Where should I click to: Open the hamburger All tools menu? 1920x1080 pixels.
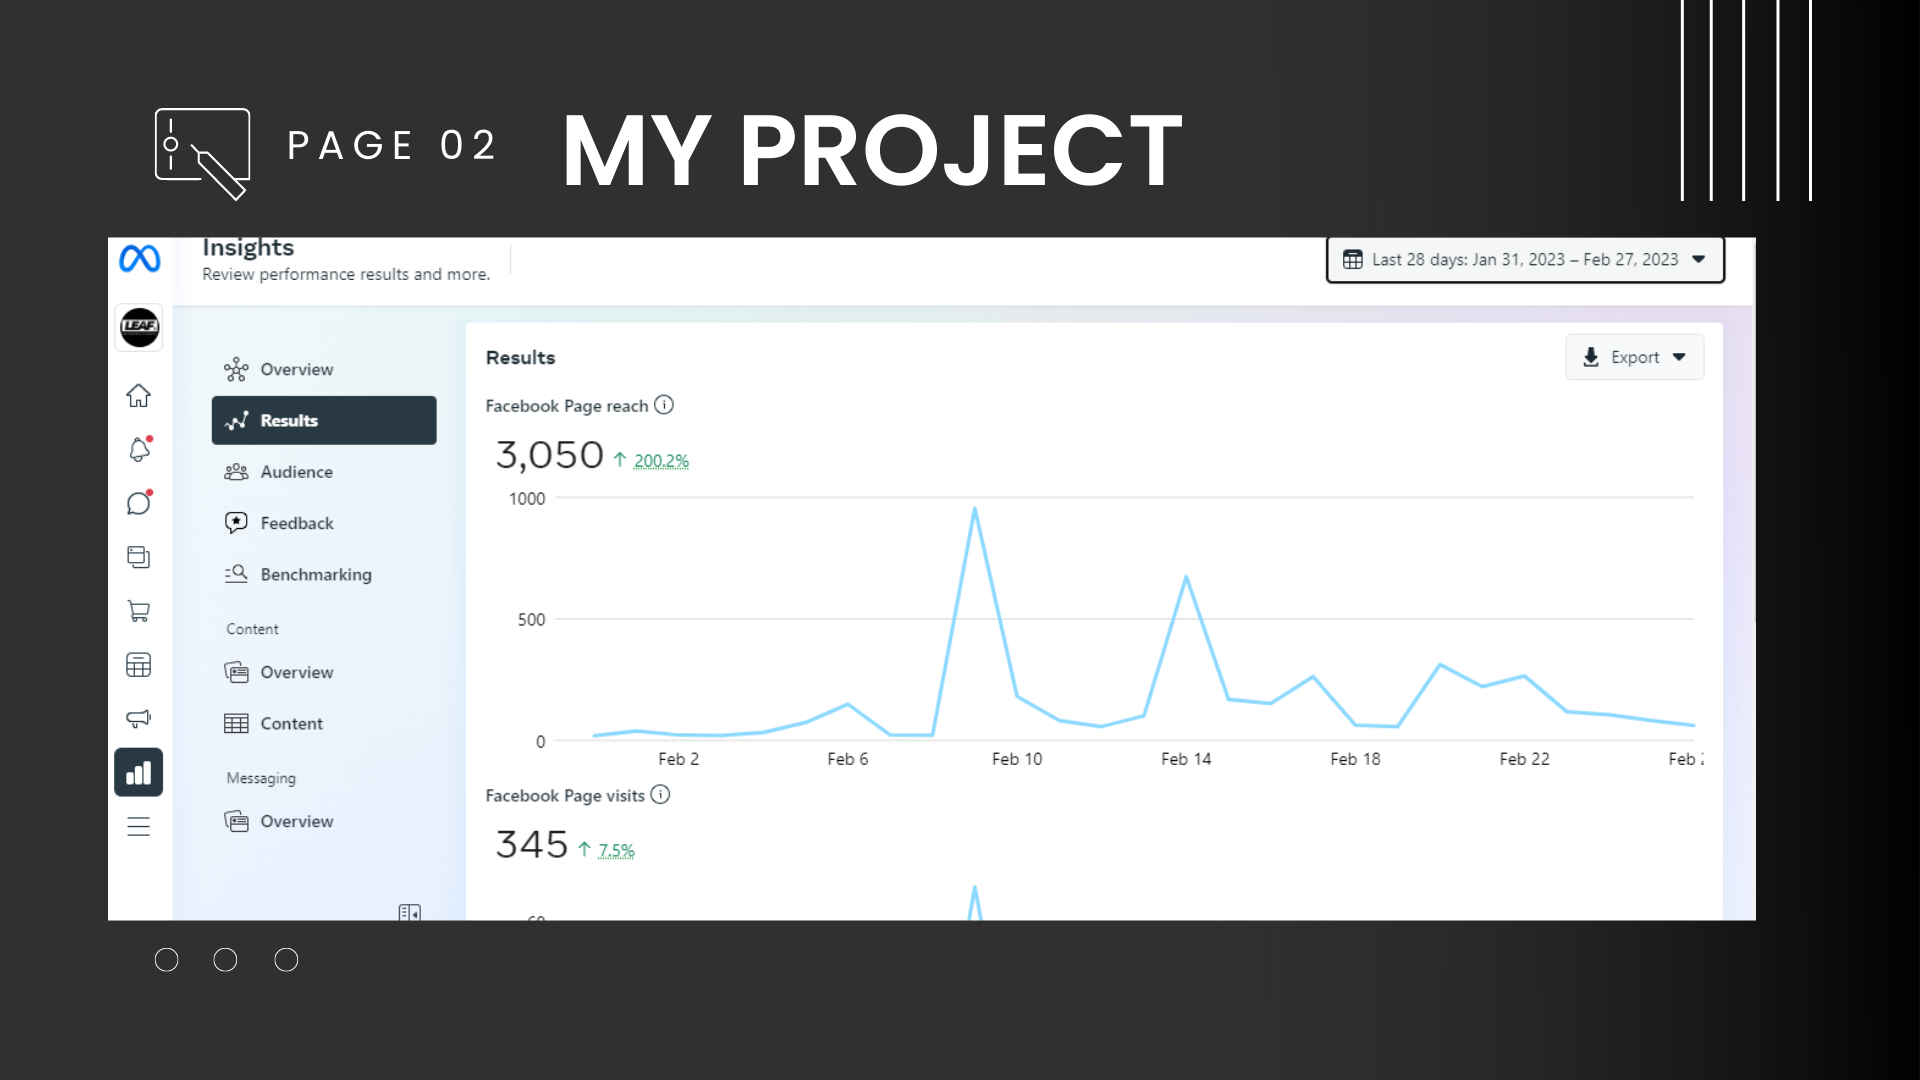coord(139,826)
